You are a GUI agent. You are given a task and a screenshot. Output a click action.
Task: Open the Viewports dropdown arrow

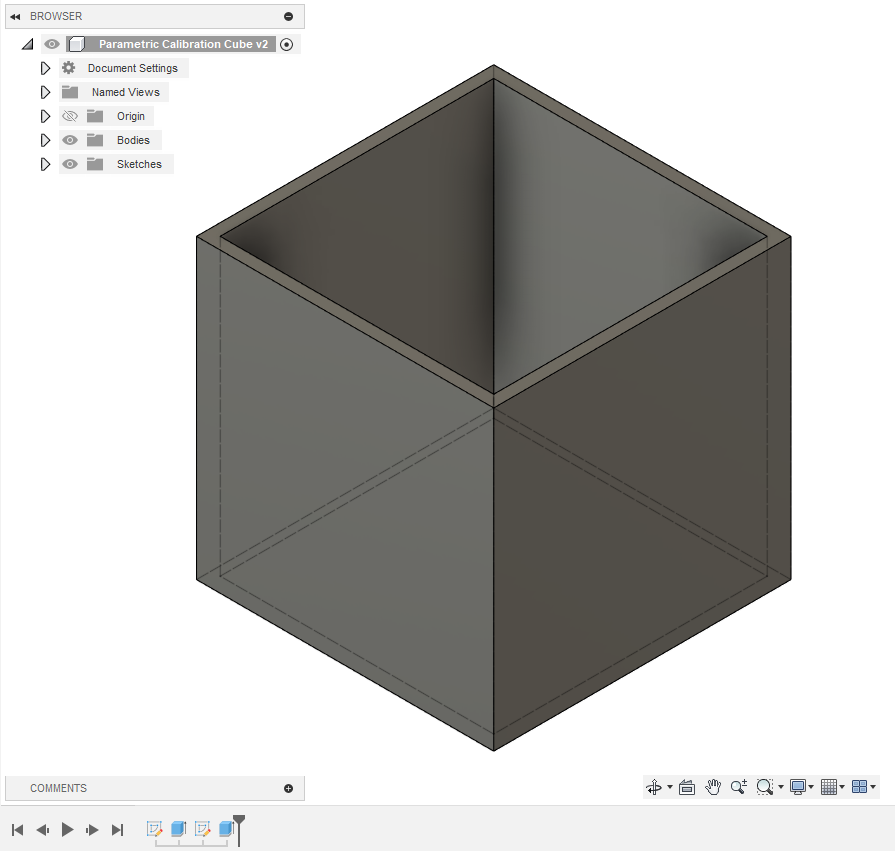pyautogui.click(x=875, y=787)
